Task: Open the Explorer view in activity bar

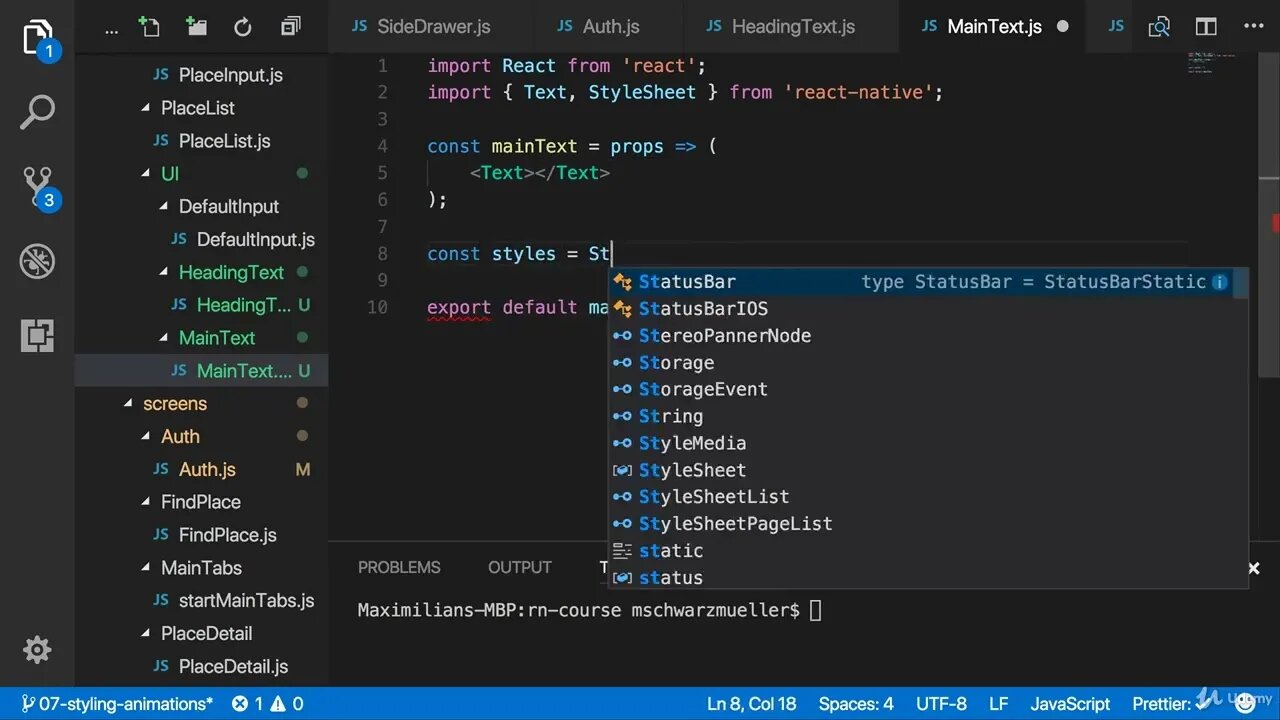Action: (37, 39)
